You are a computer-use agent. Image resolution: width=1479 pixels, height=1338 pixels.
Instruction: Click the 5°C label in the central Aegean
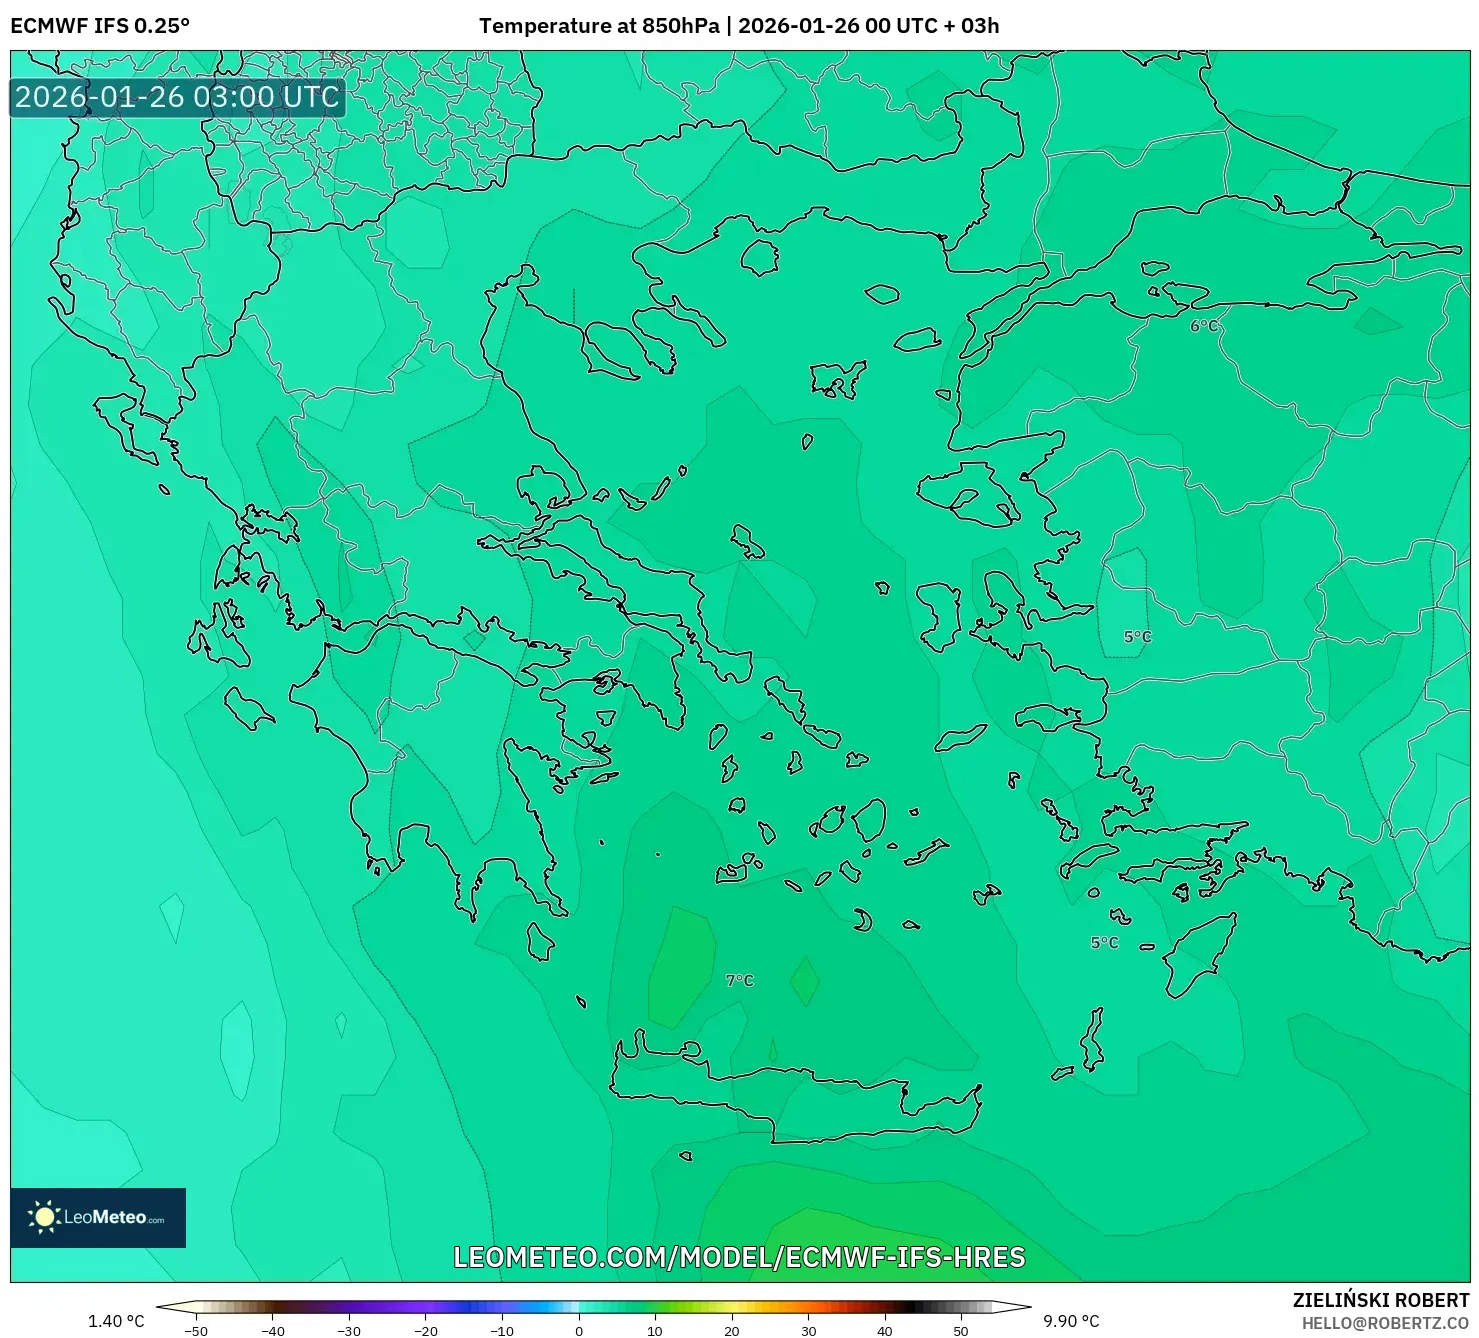[x=1137, y=634]
